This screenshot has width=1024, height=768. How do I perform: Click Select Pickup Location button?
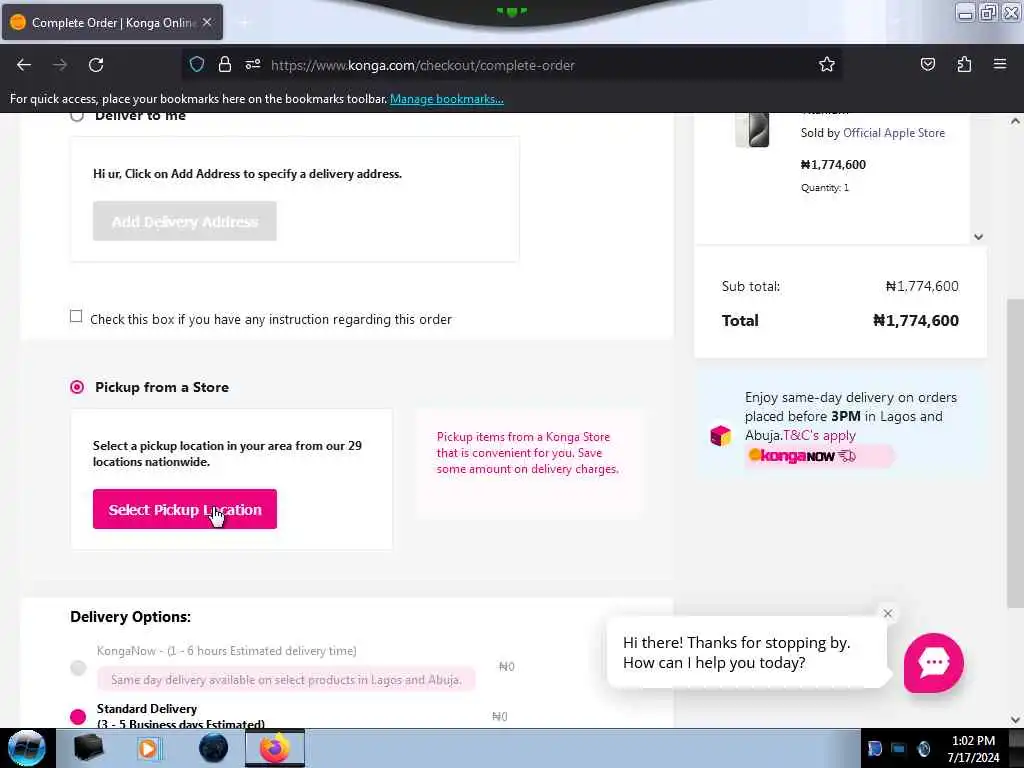(185, 509)
